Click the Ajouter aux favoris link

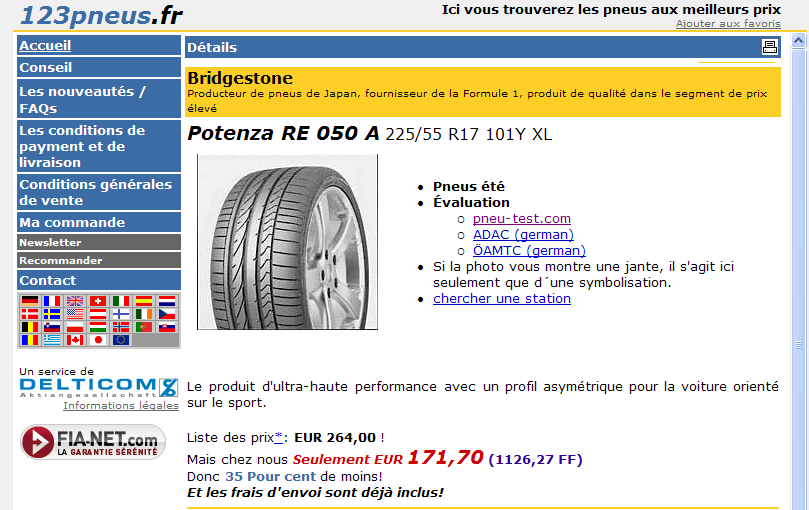728,23
